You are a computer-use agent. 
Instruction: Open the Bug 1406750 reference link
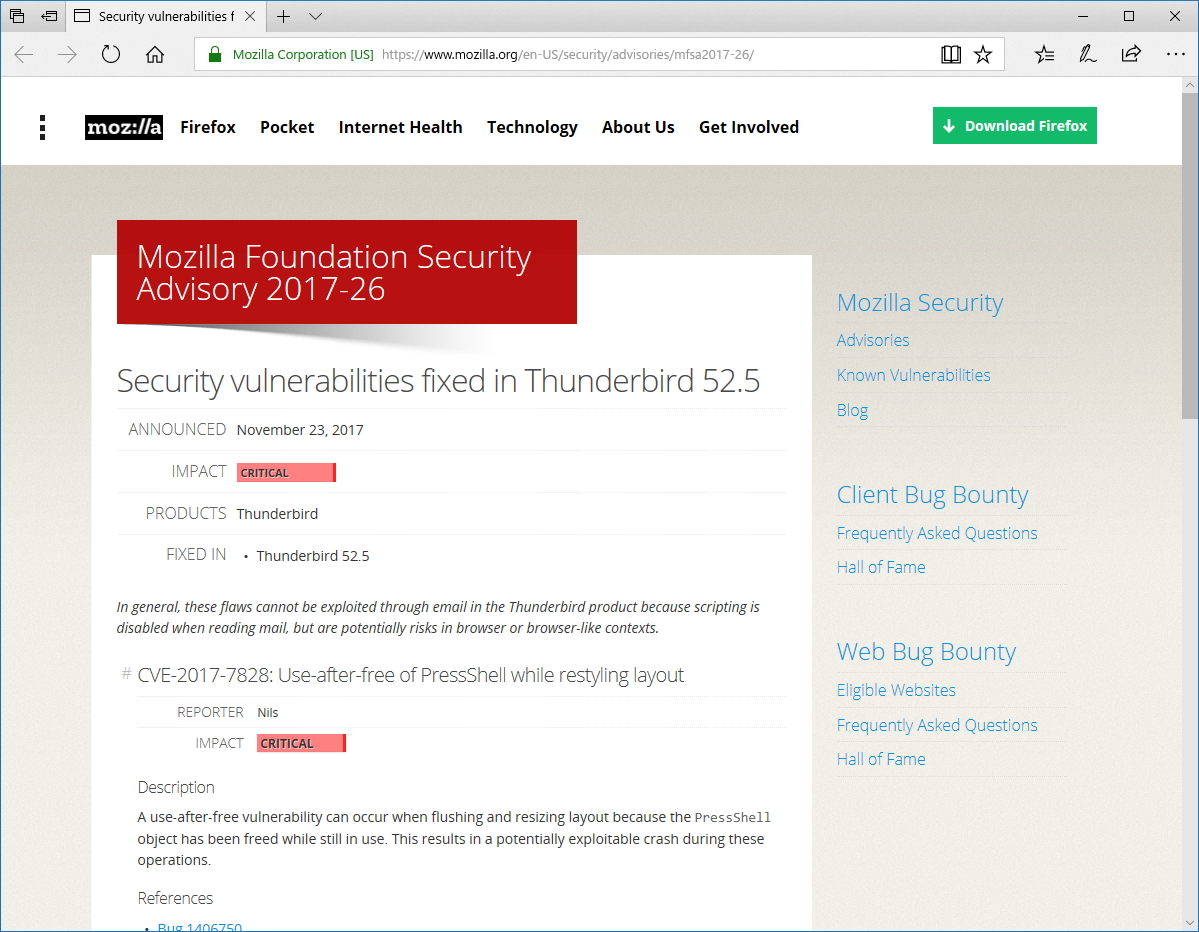(x=200, y=927)
